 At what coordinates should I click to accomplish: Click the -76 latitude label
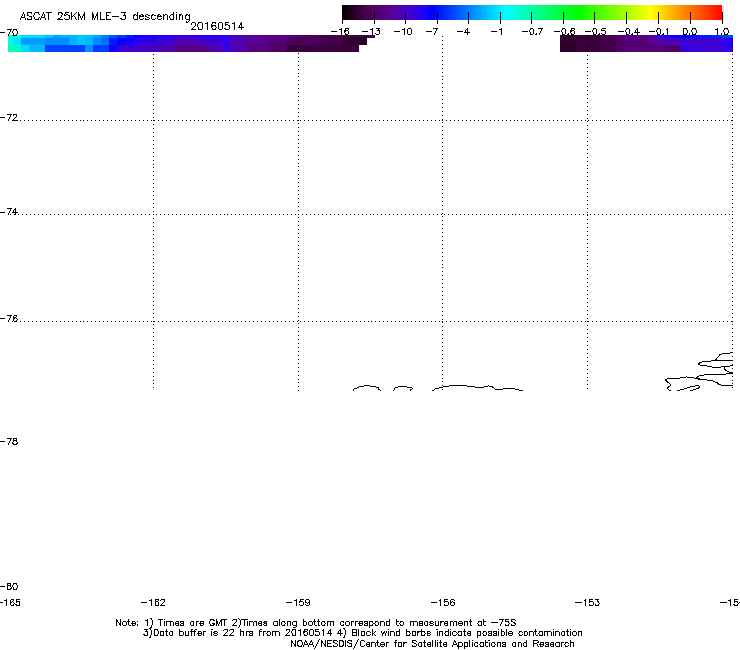(x=9, y=319)
